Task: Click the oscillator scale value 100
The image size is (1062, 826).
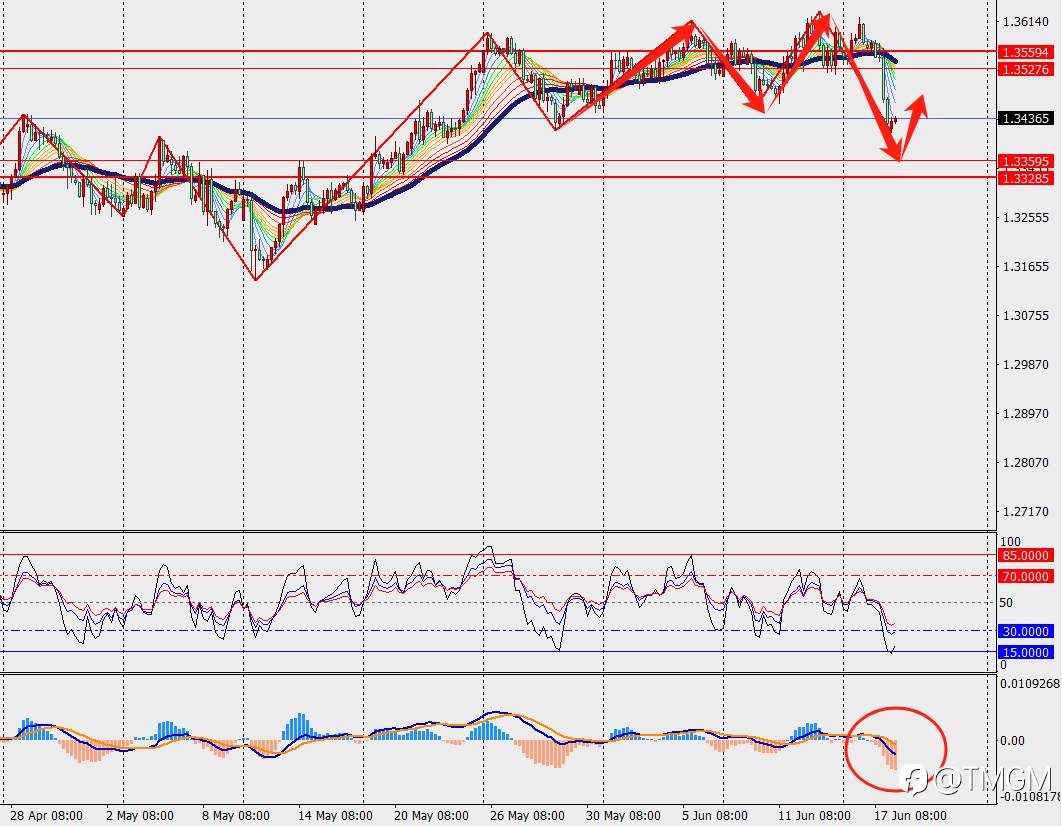Action: coord(1010,542)
